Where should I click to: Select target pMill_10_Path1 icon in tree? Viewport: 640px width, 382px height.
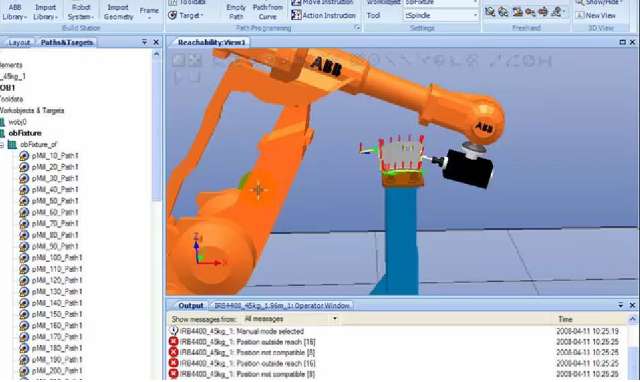pos(24,155)
